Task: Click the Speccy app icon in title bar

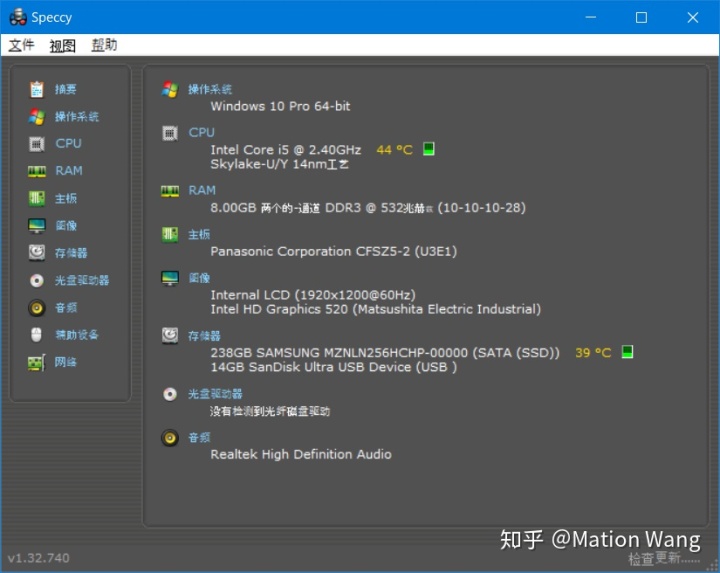Action: (18, 17)
